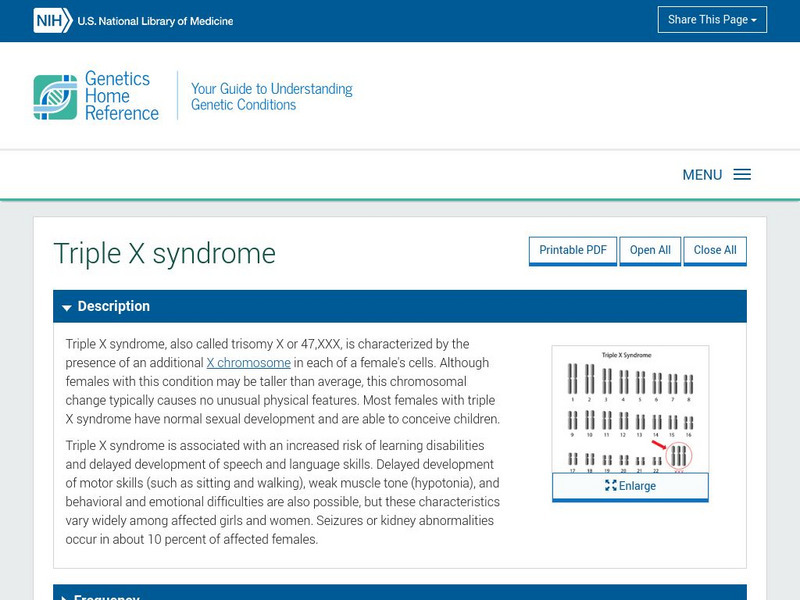Viewport: 800px width, 600px height.
Task: Click the Description header label
Action: click(114, 306)
